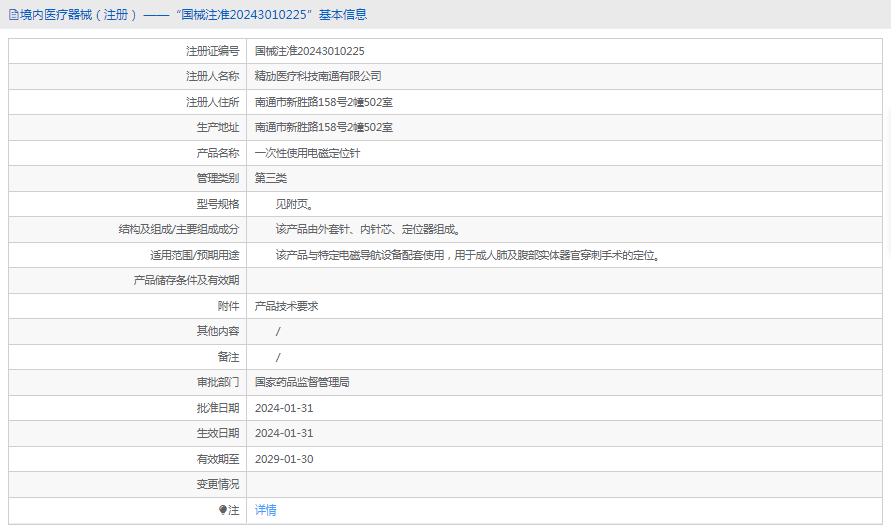Image resolution: width=891 pixels, height=530 pixels.
Task: Click the 见附页。 specification value
Action: click(x=294, y=205)
